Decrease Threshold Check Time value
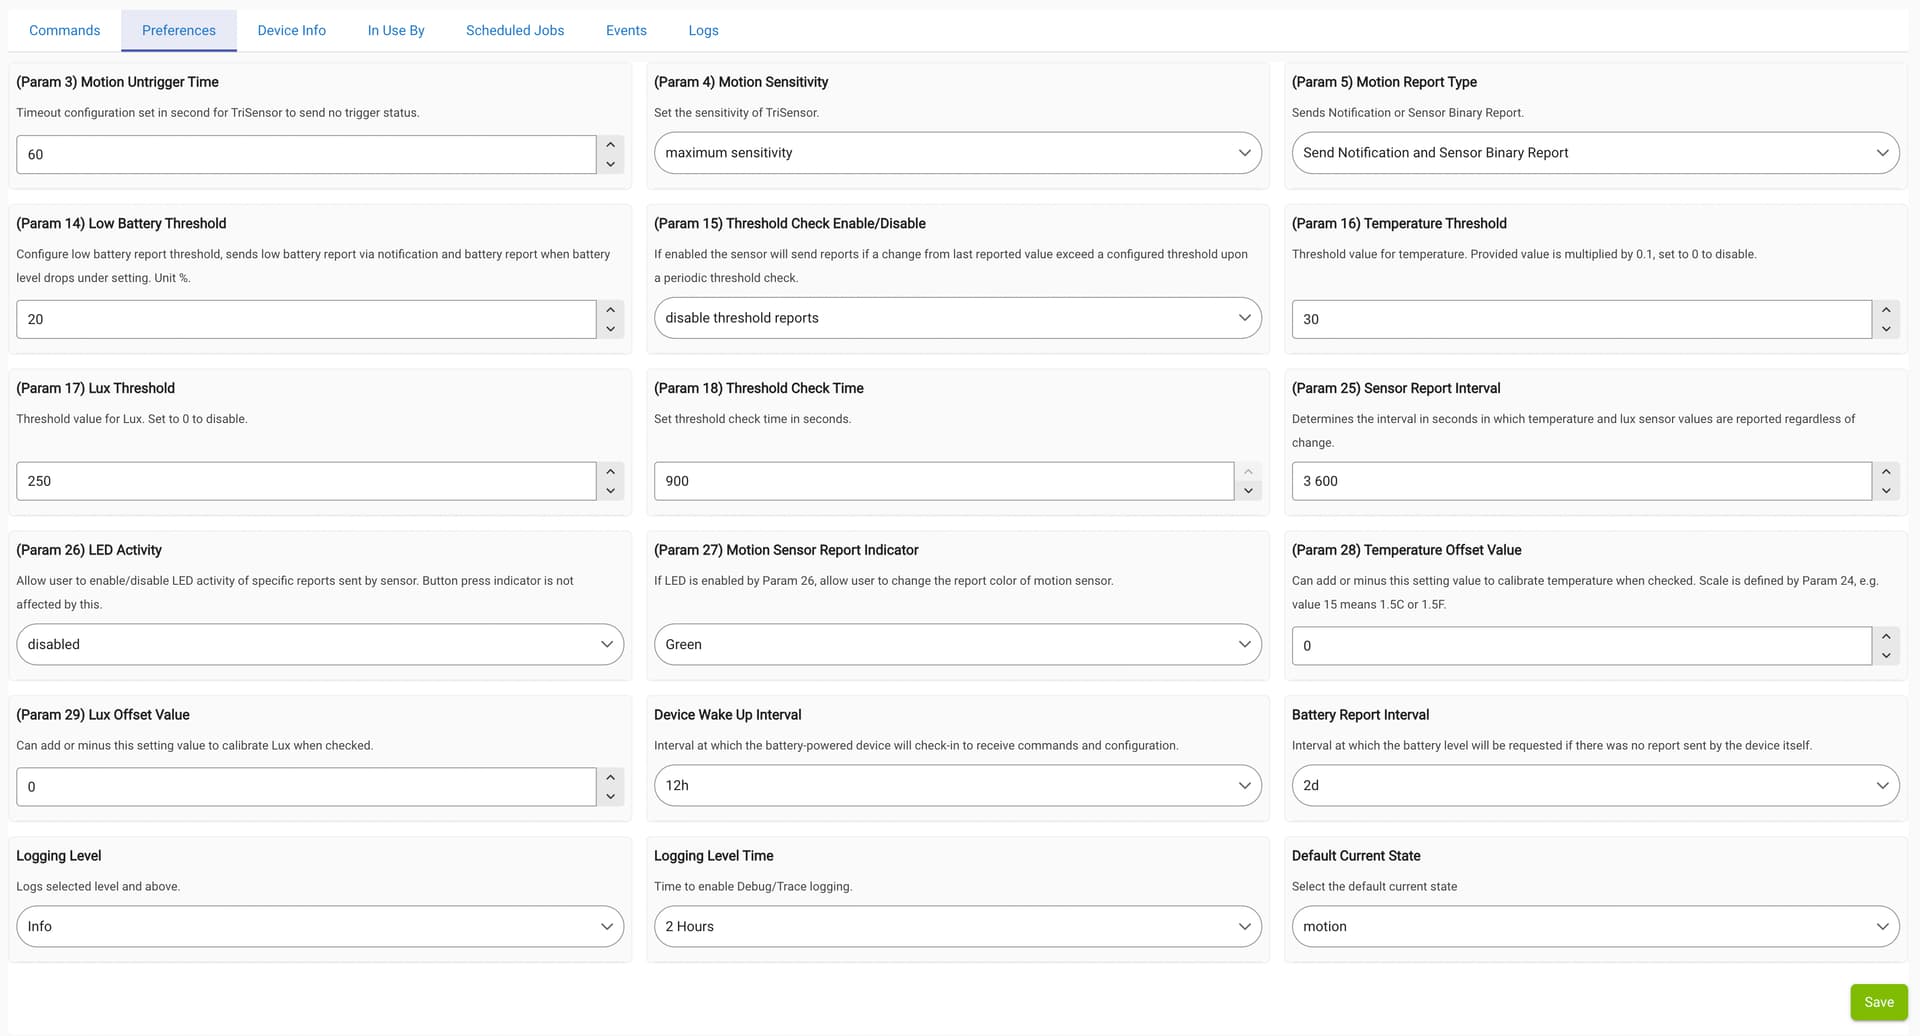 [1248, 491]
